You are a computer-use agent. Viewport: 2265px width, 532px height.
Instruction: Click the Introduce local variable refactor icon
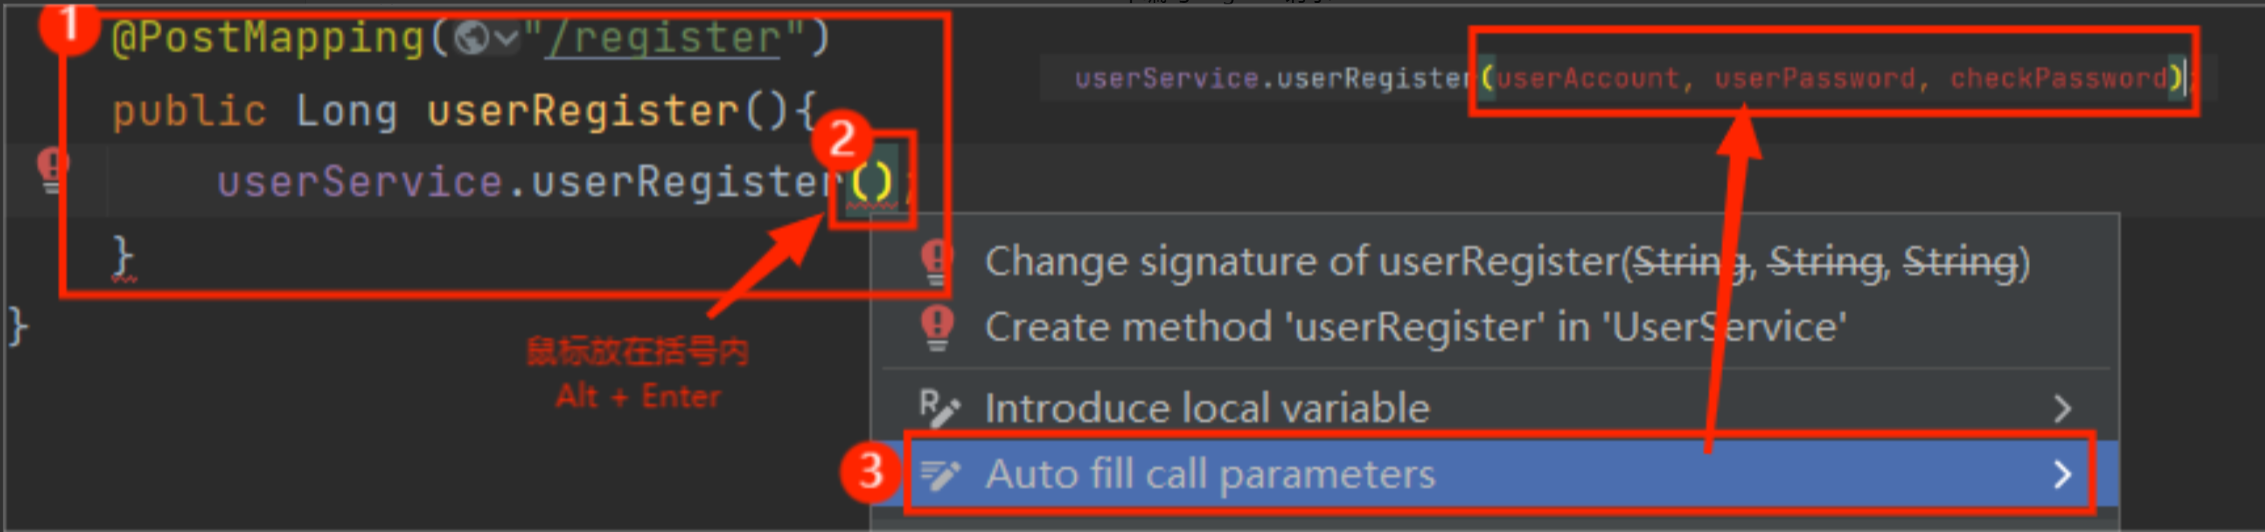tap(939, 408)
